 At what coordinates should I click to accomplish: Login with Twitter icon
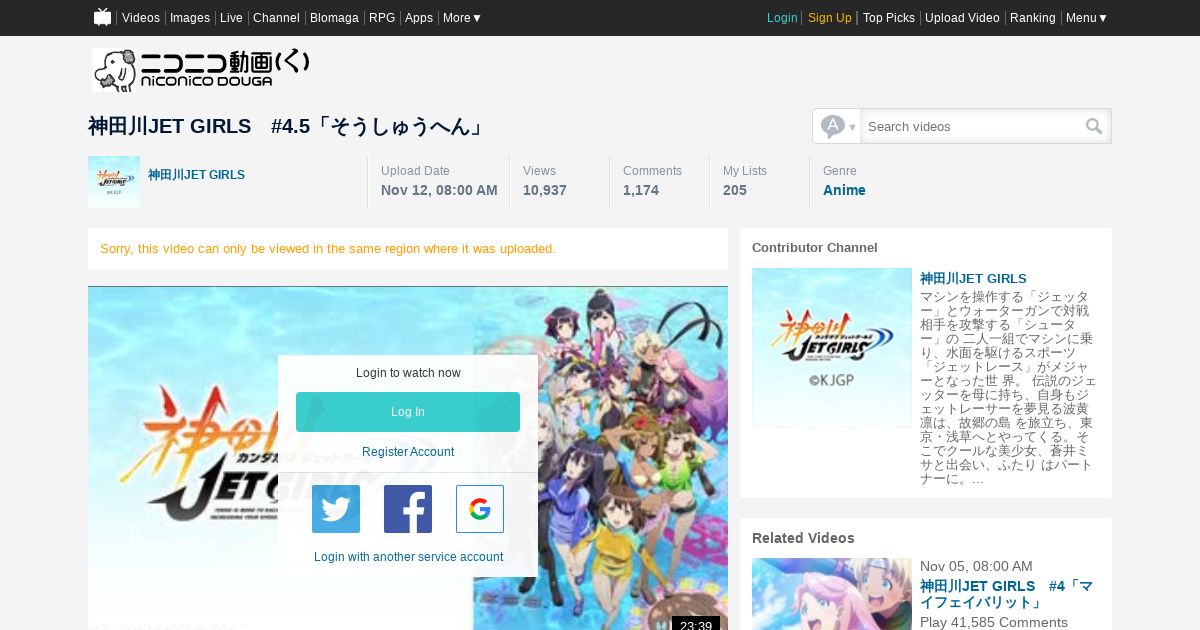click(x=336, y=509)
